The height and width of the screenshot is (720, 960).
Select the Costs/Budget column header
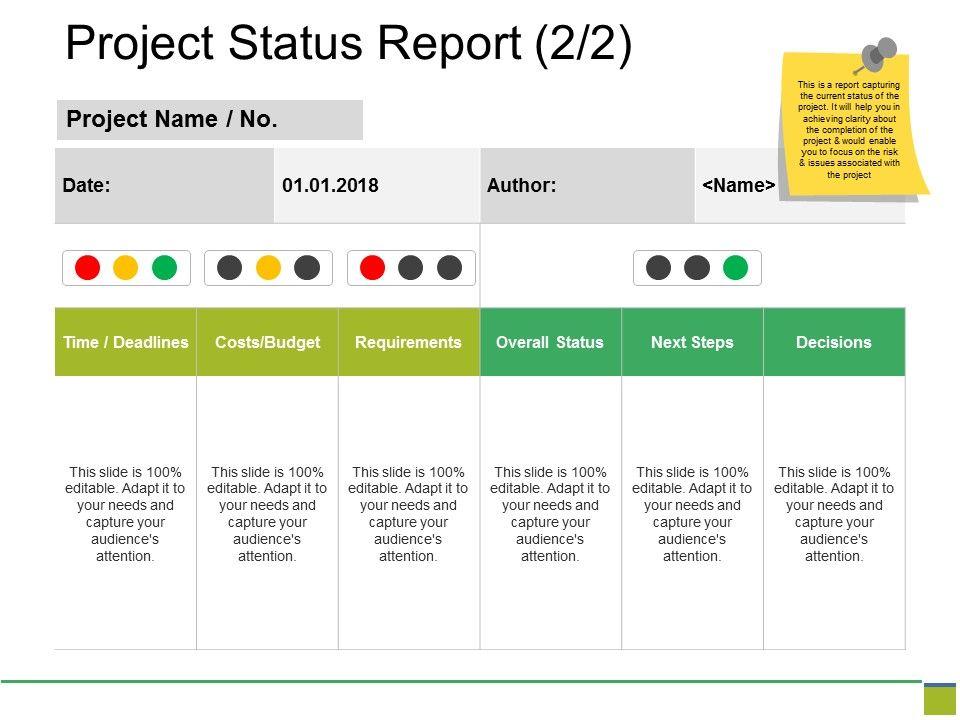[x=268, y=342]
